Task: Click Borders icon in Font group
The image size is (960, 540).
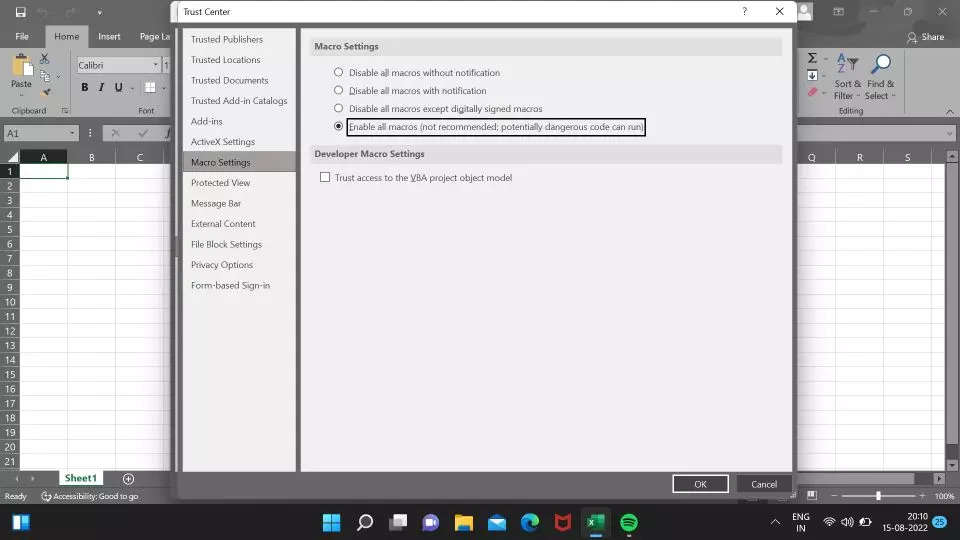Action: point(150,87)
